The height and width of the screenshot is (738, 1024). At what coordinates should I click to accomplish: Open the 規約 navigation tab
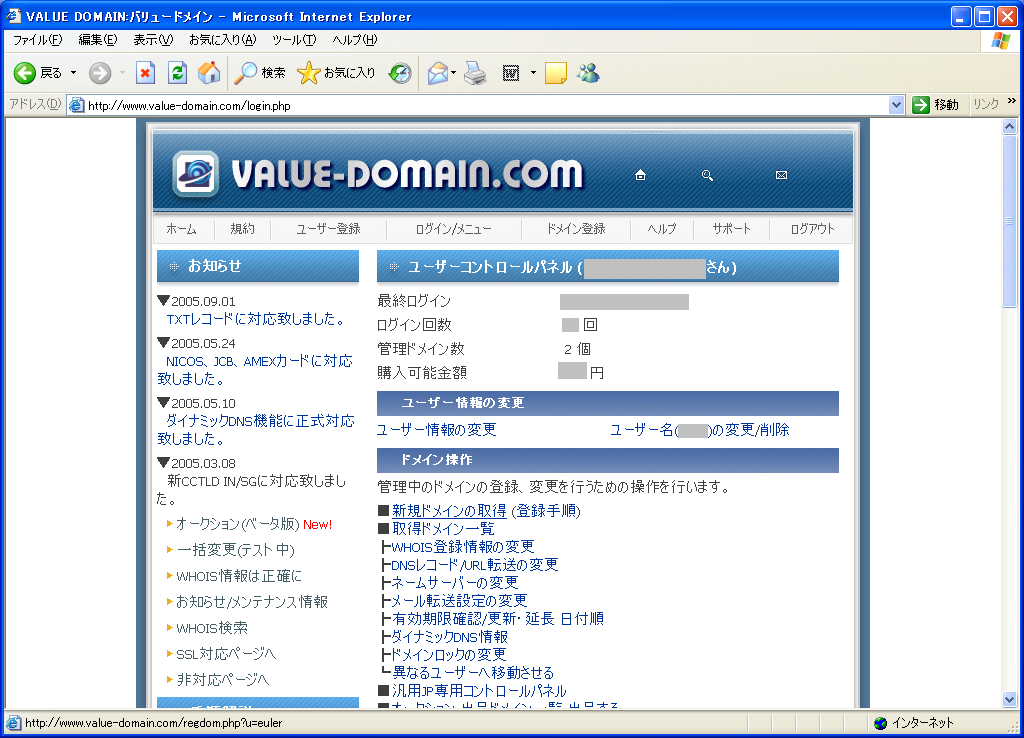[242, 229]
